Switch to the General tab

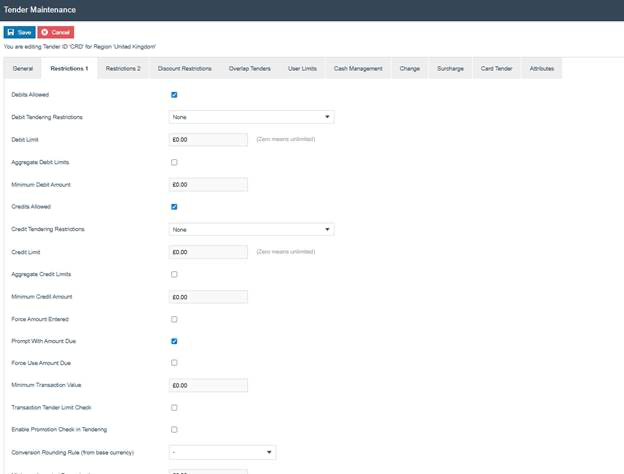tap(23, 68)
